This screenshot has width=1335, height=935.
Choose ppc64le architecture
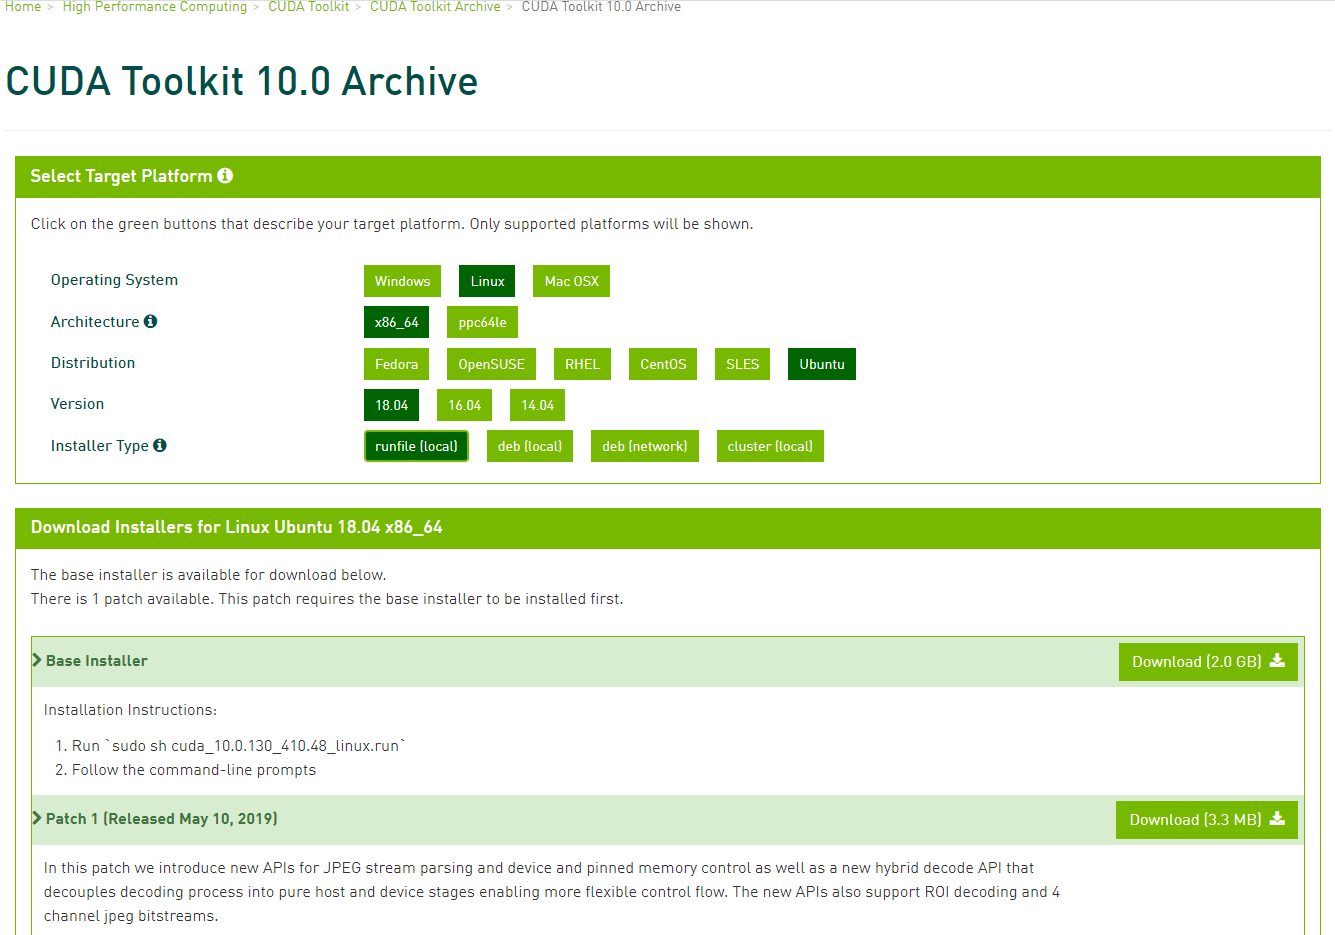click(x=482, y=322)
